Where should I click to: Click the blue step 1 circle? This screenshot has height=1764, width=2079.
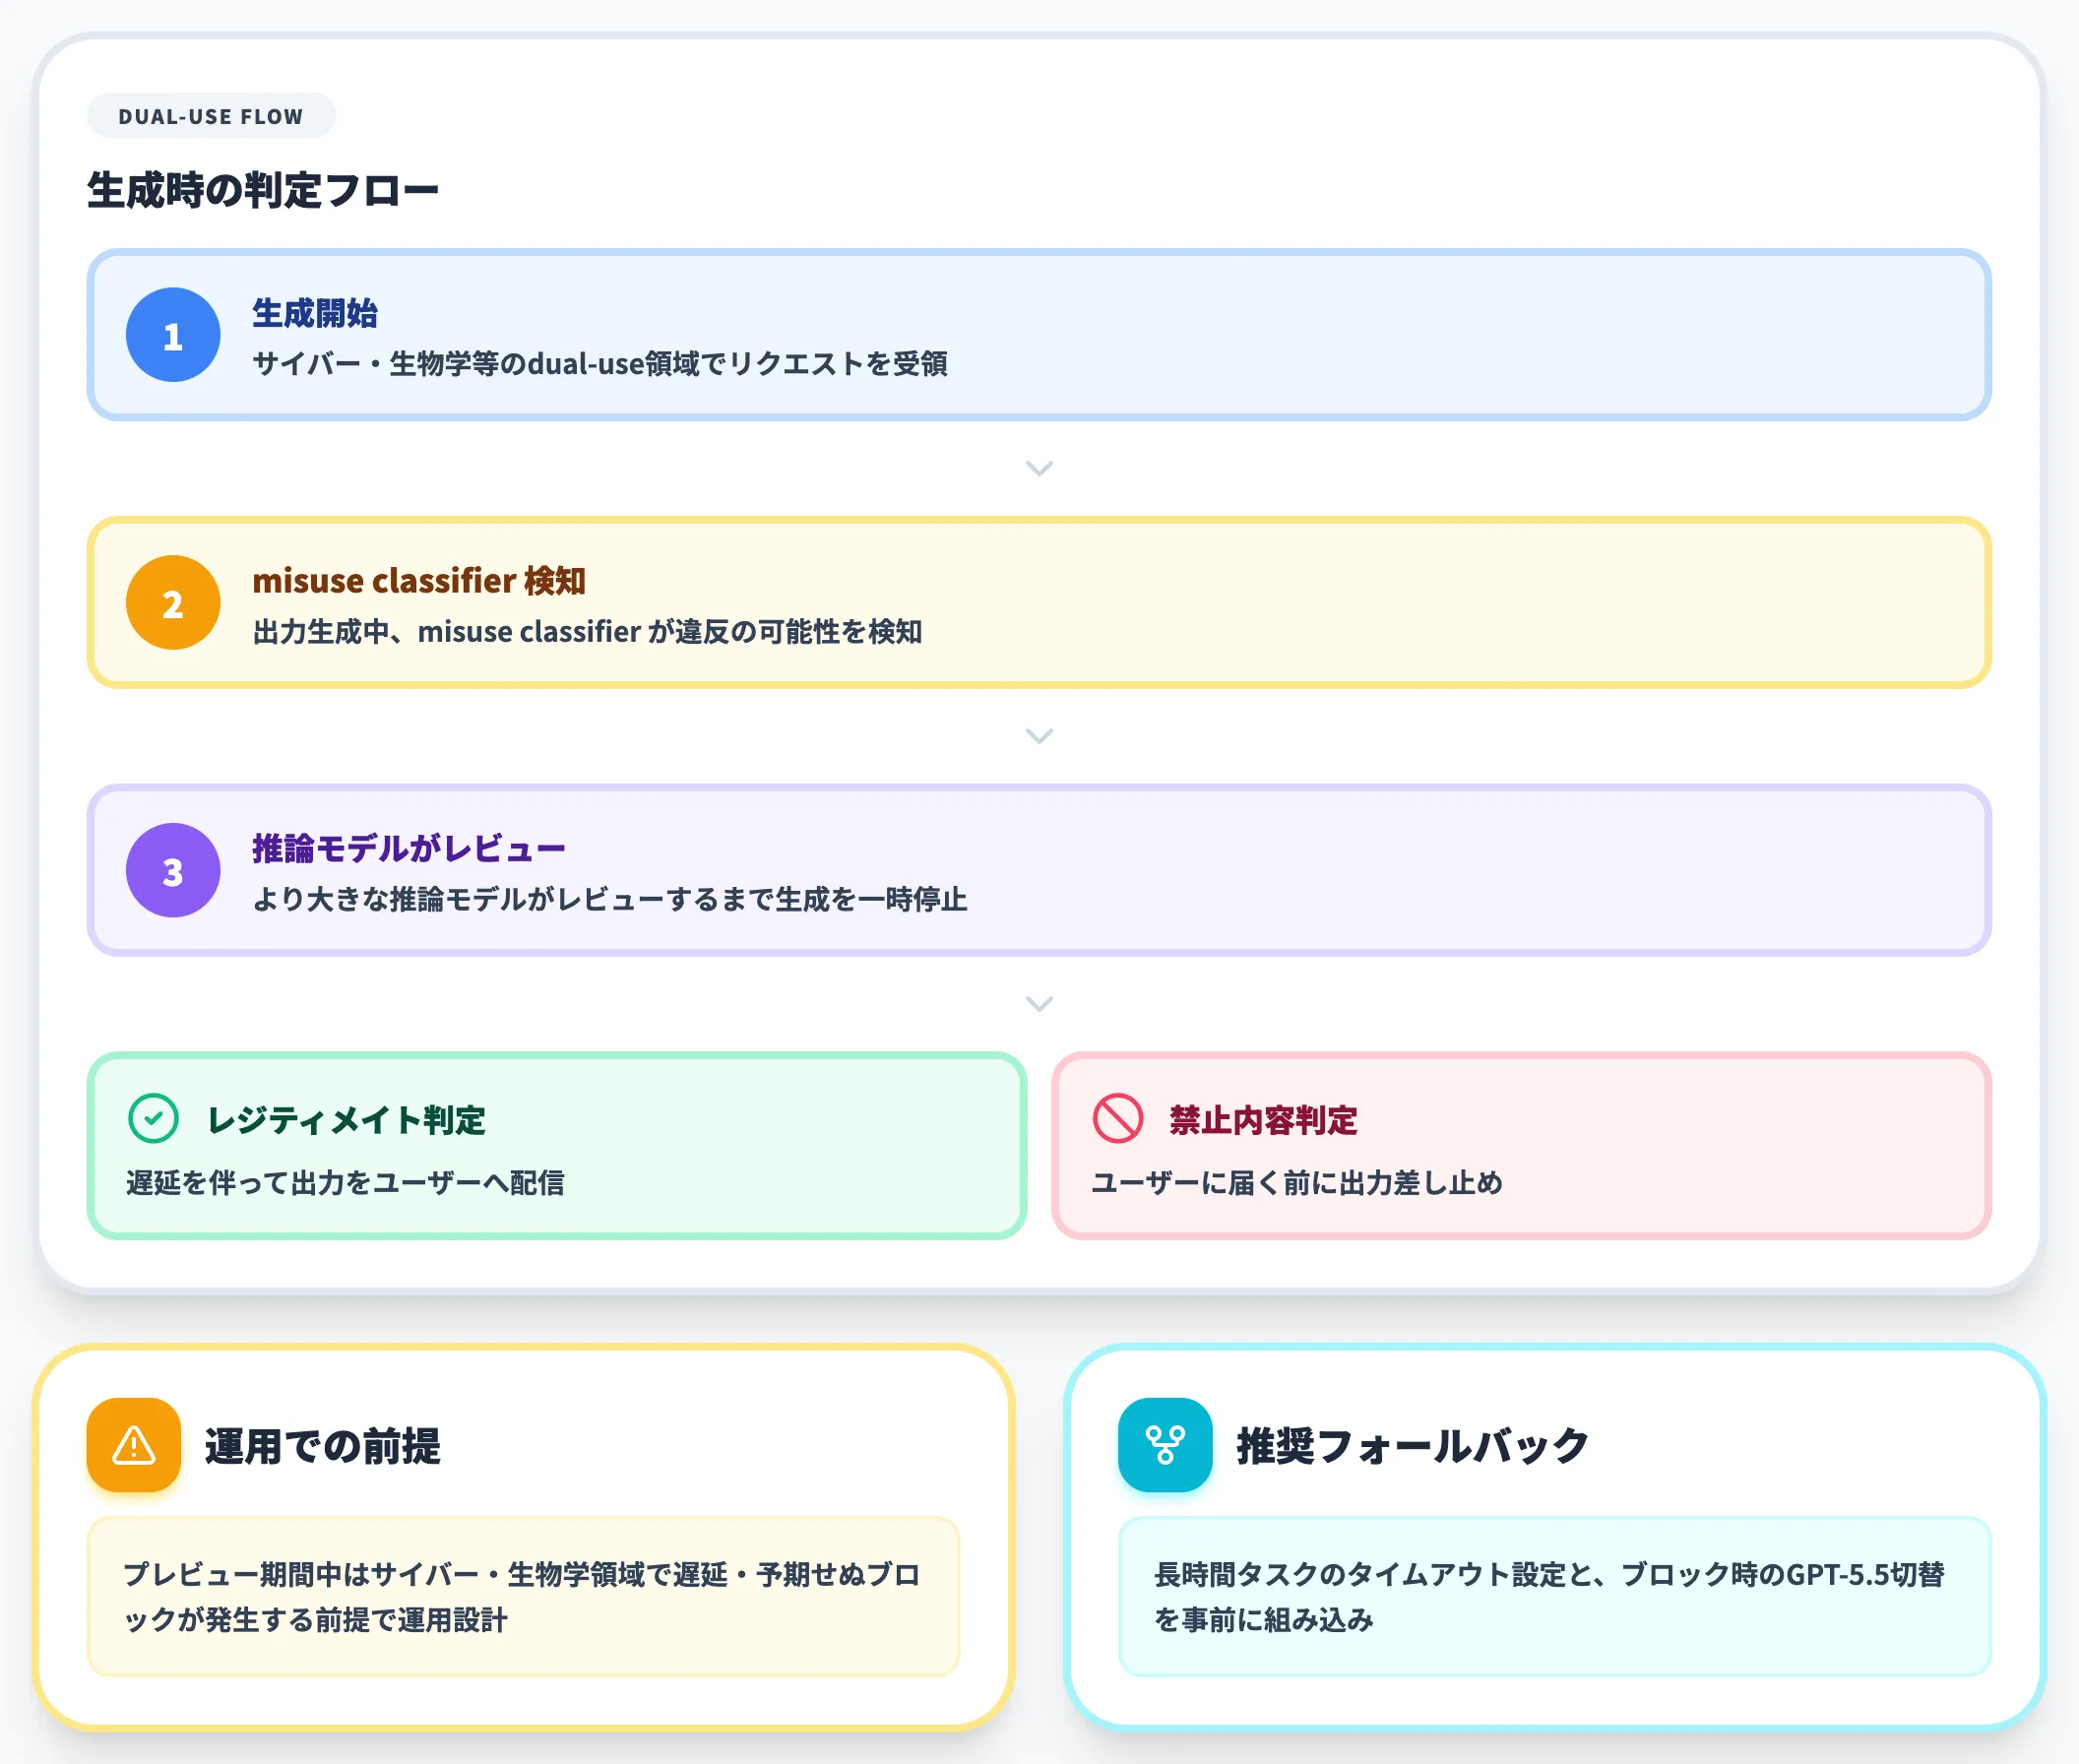click(x=173, y=335)
